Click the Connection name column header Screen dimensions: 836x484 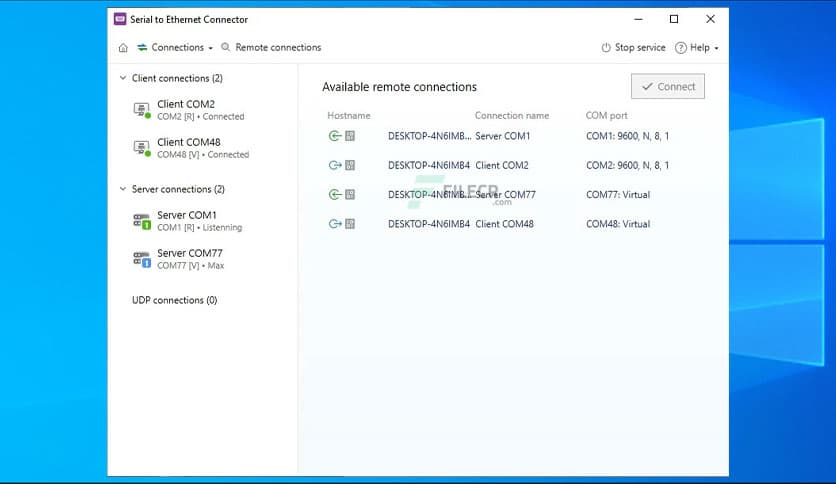[512, 116]
